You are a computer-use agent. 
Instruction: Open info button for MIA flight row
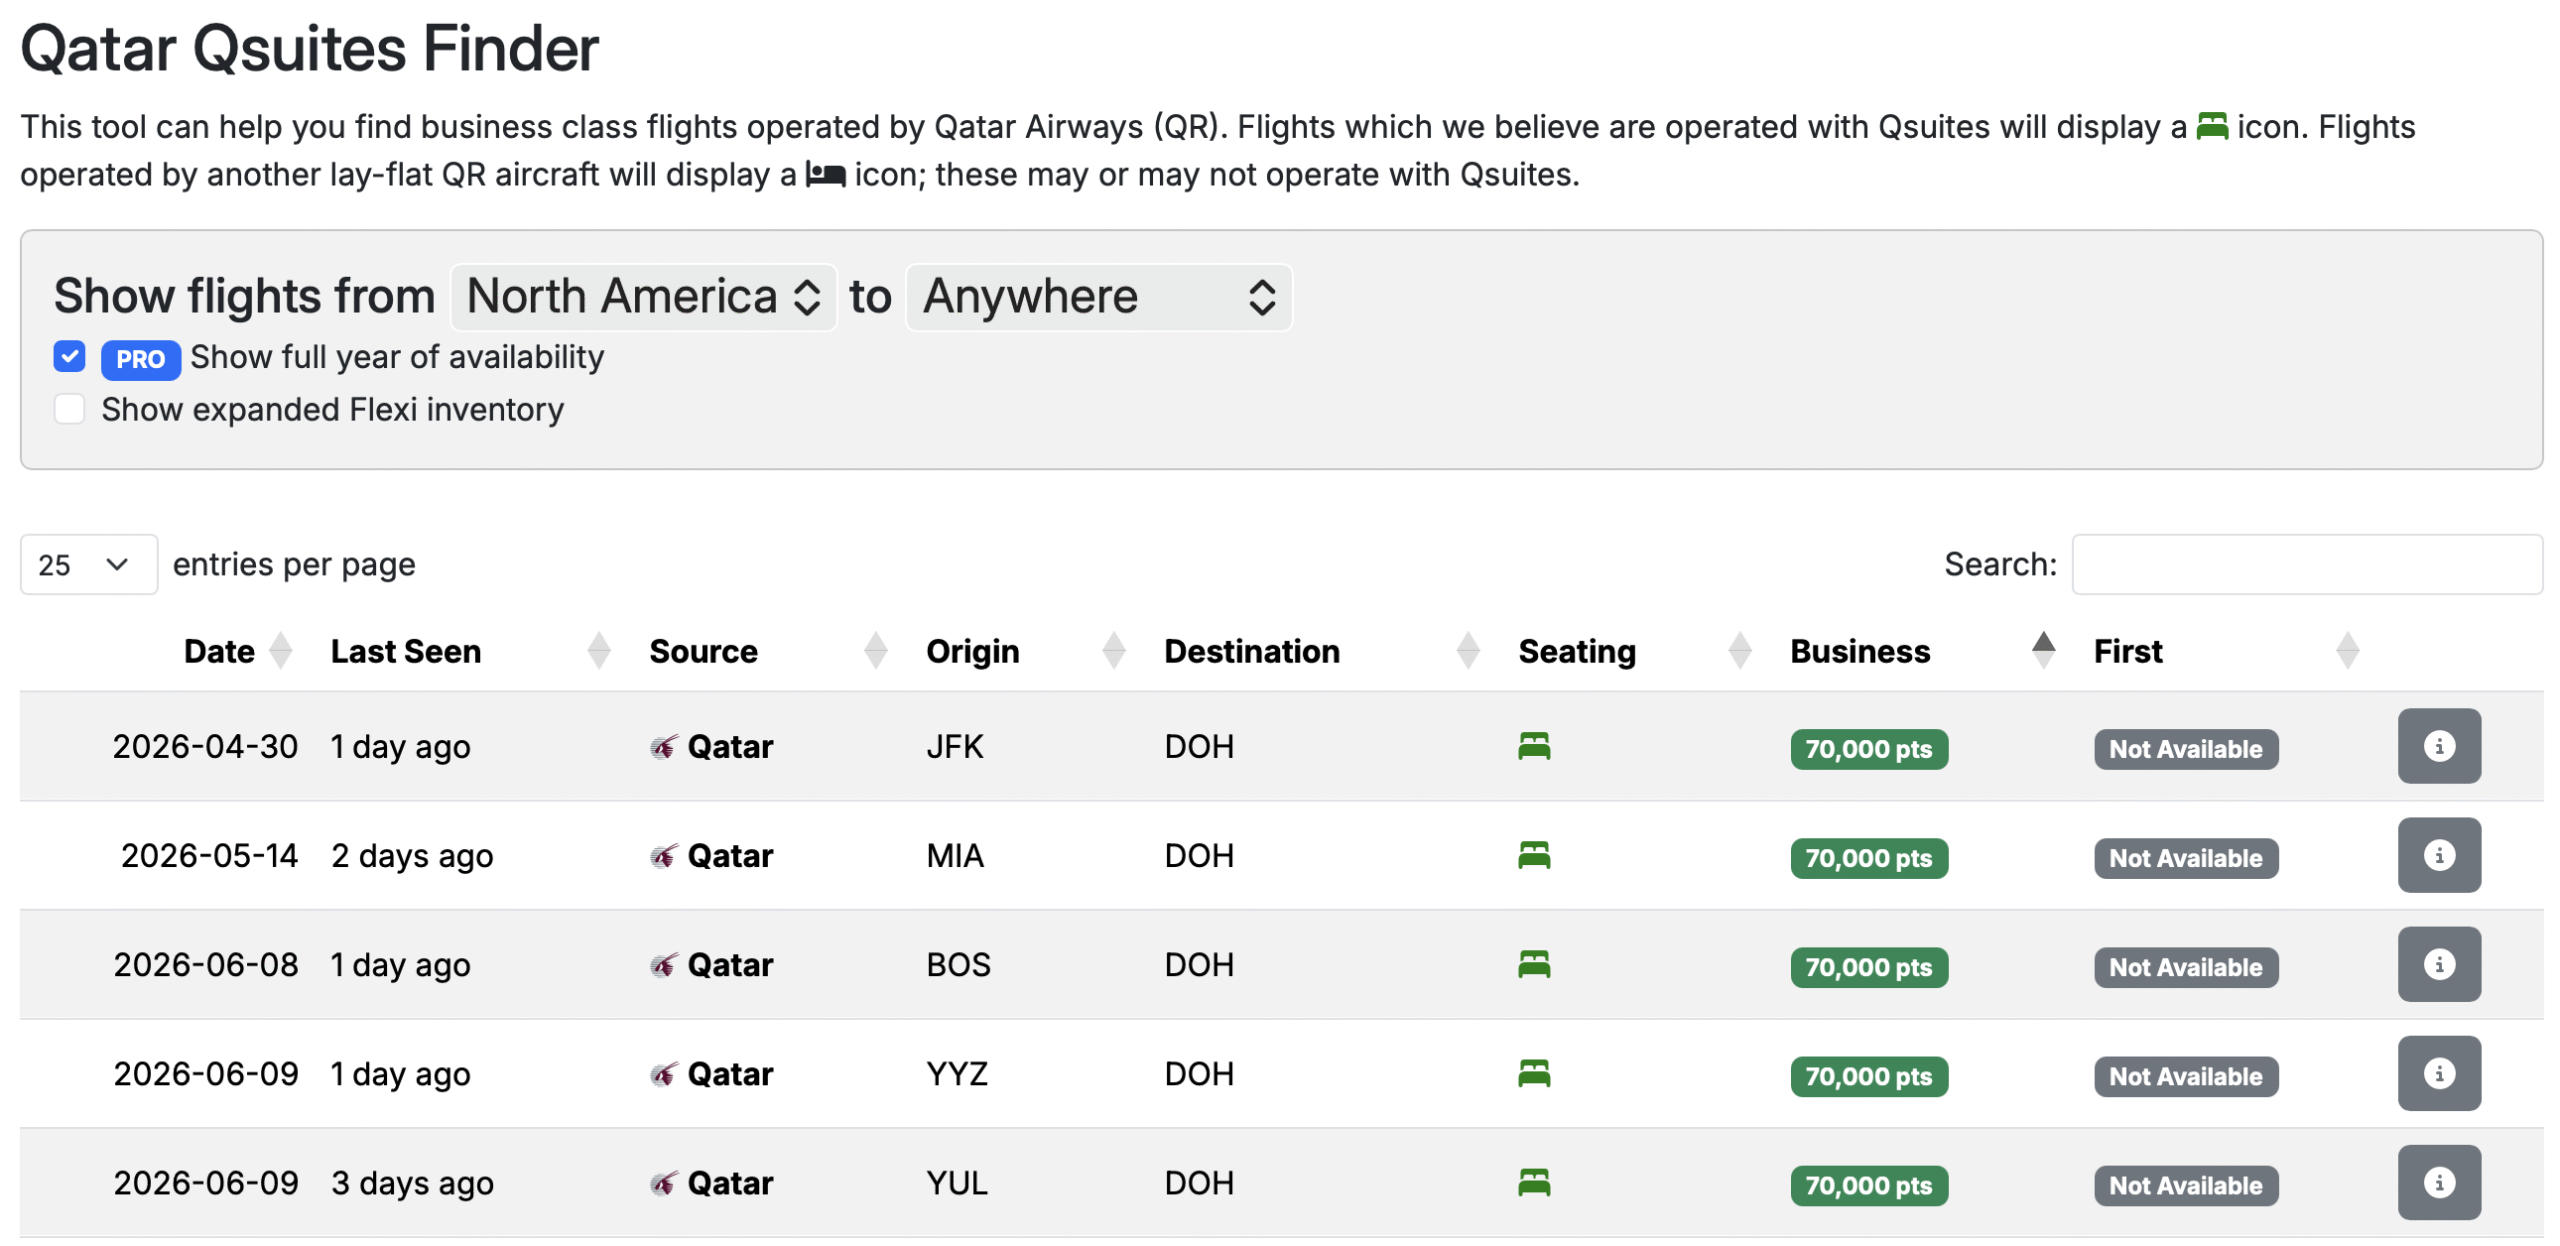click(x=2437, y=855)
